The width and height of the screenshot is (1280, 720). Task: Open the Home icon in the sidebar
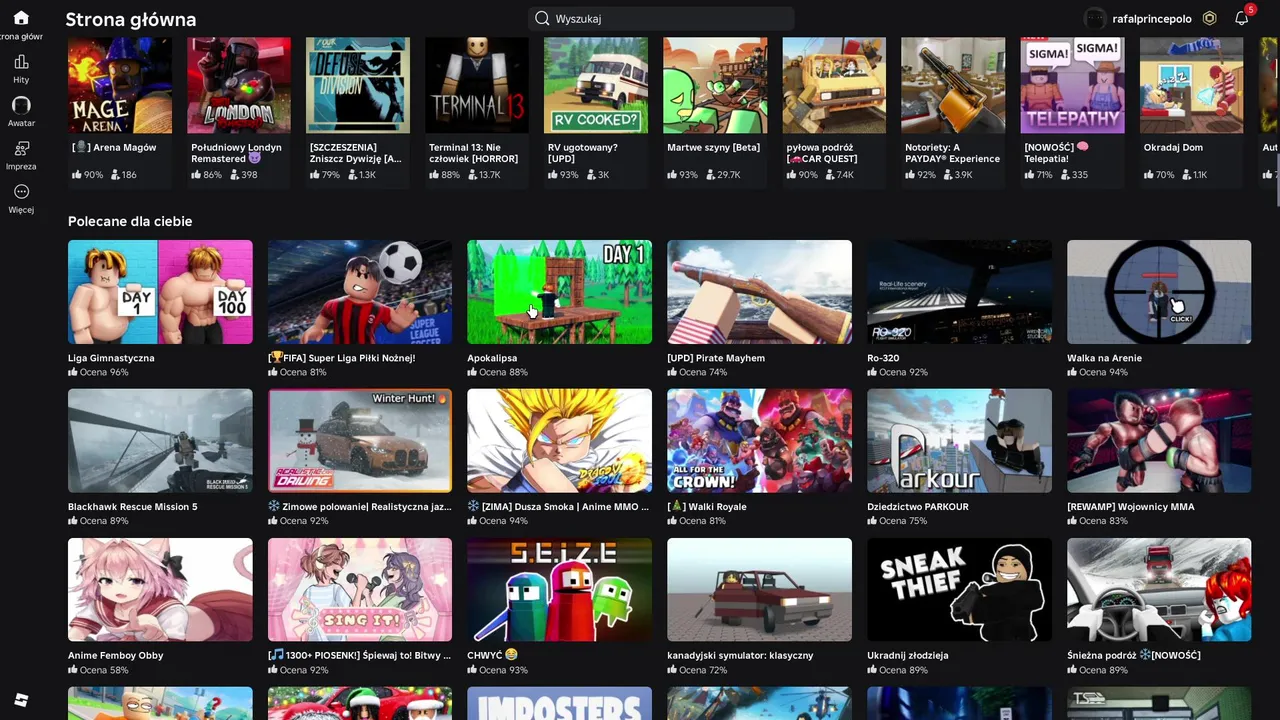pos(21,18)
